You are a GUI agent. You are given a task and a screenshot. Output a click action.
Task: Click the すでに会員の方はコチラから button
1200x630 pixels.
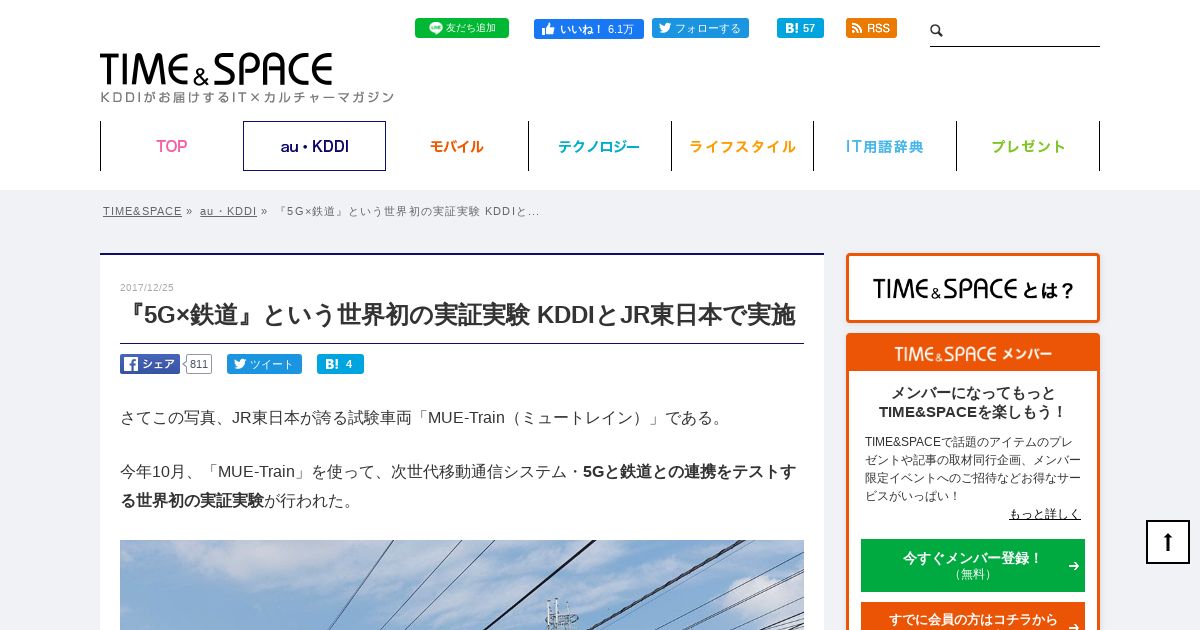[973, 617]
